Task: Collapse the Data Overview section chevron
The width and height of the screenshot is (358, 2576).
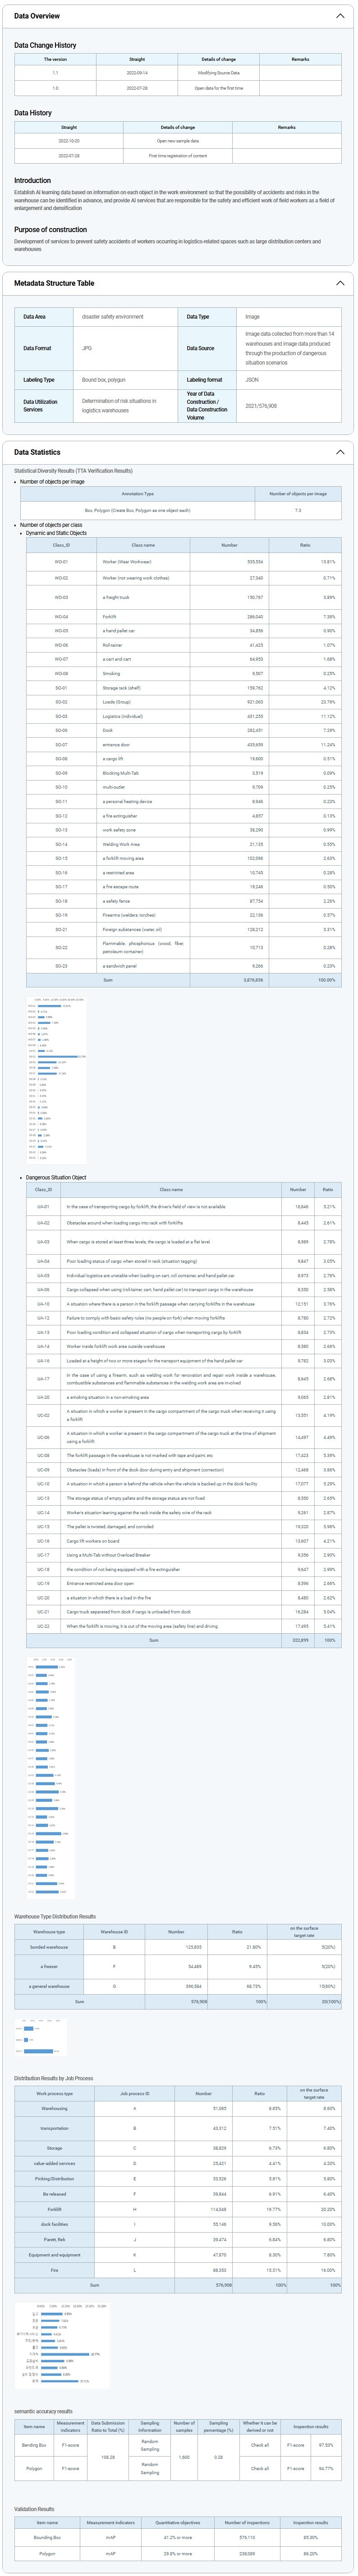Action: [339, 16]
